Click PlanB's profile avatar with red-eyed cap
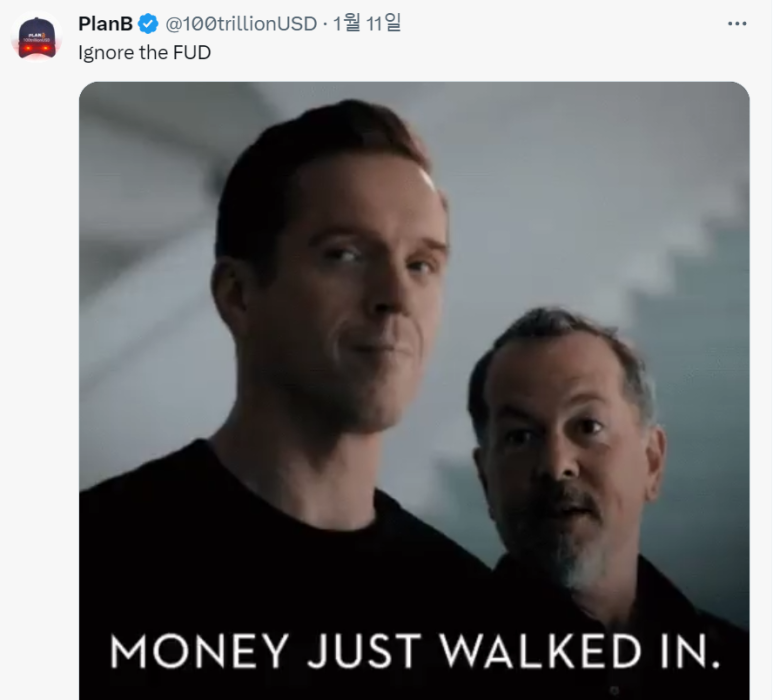The width and height of the screenshot is (773, 700). point(36,37)
